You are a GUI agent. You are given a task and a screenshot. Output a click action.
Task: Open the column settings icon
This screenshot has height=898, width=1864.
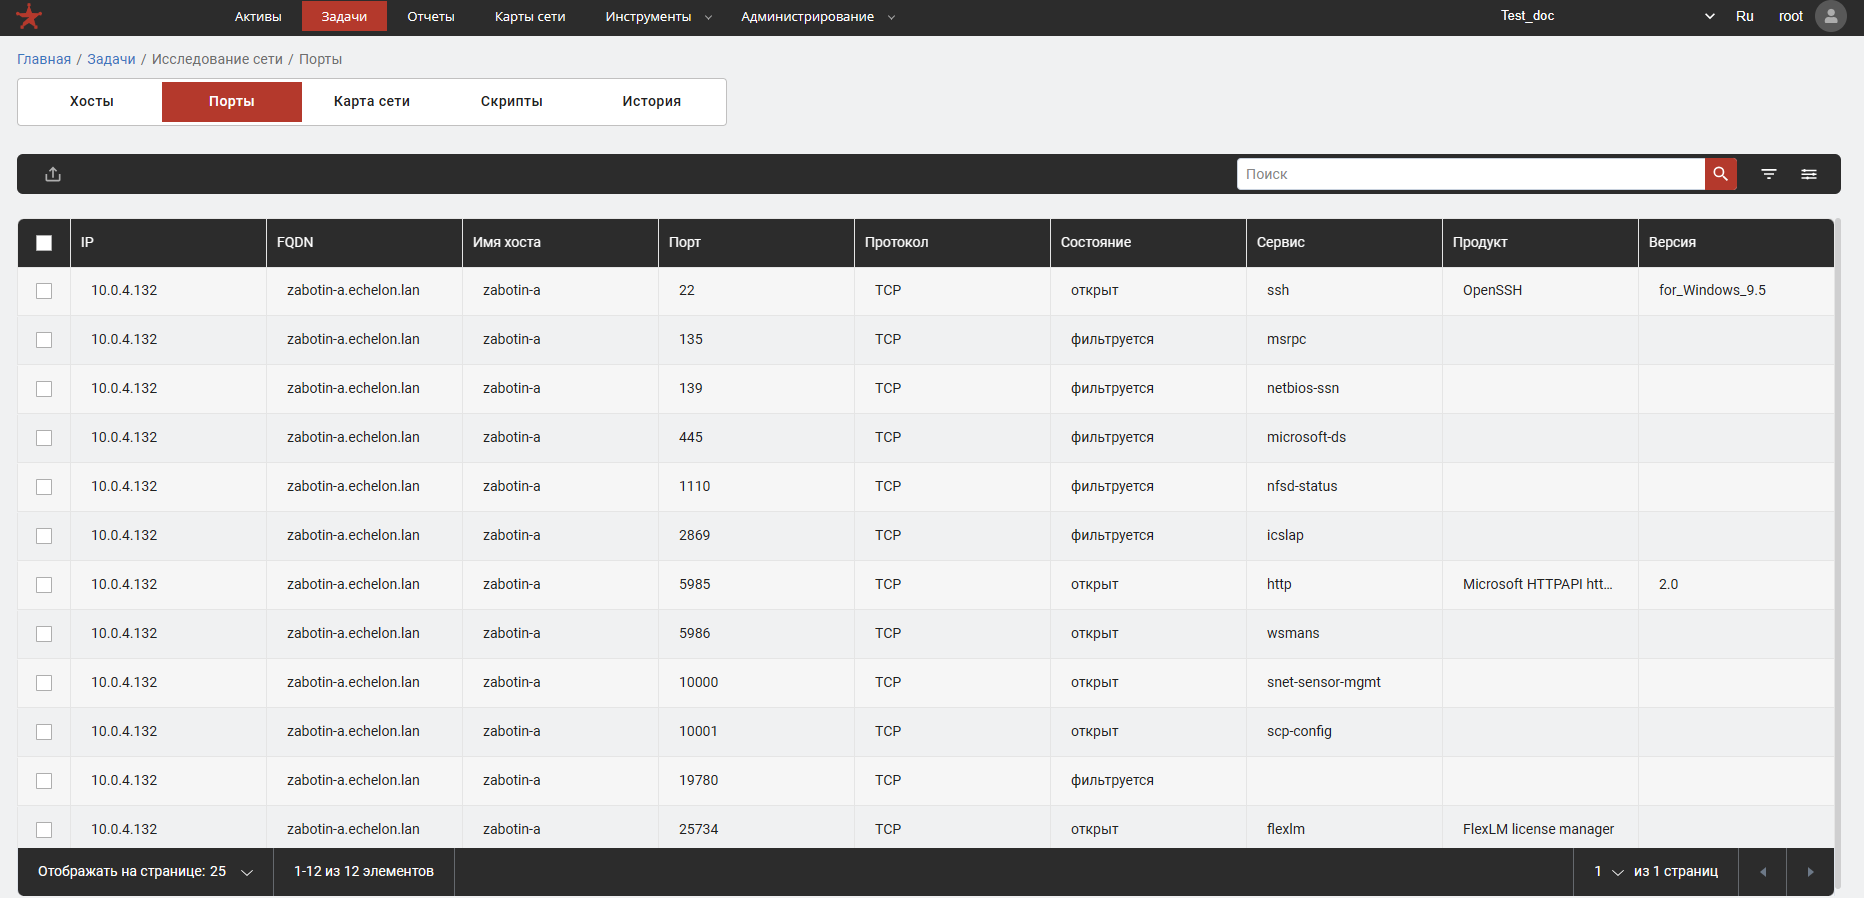(1808, 174)
